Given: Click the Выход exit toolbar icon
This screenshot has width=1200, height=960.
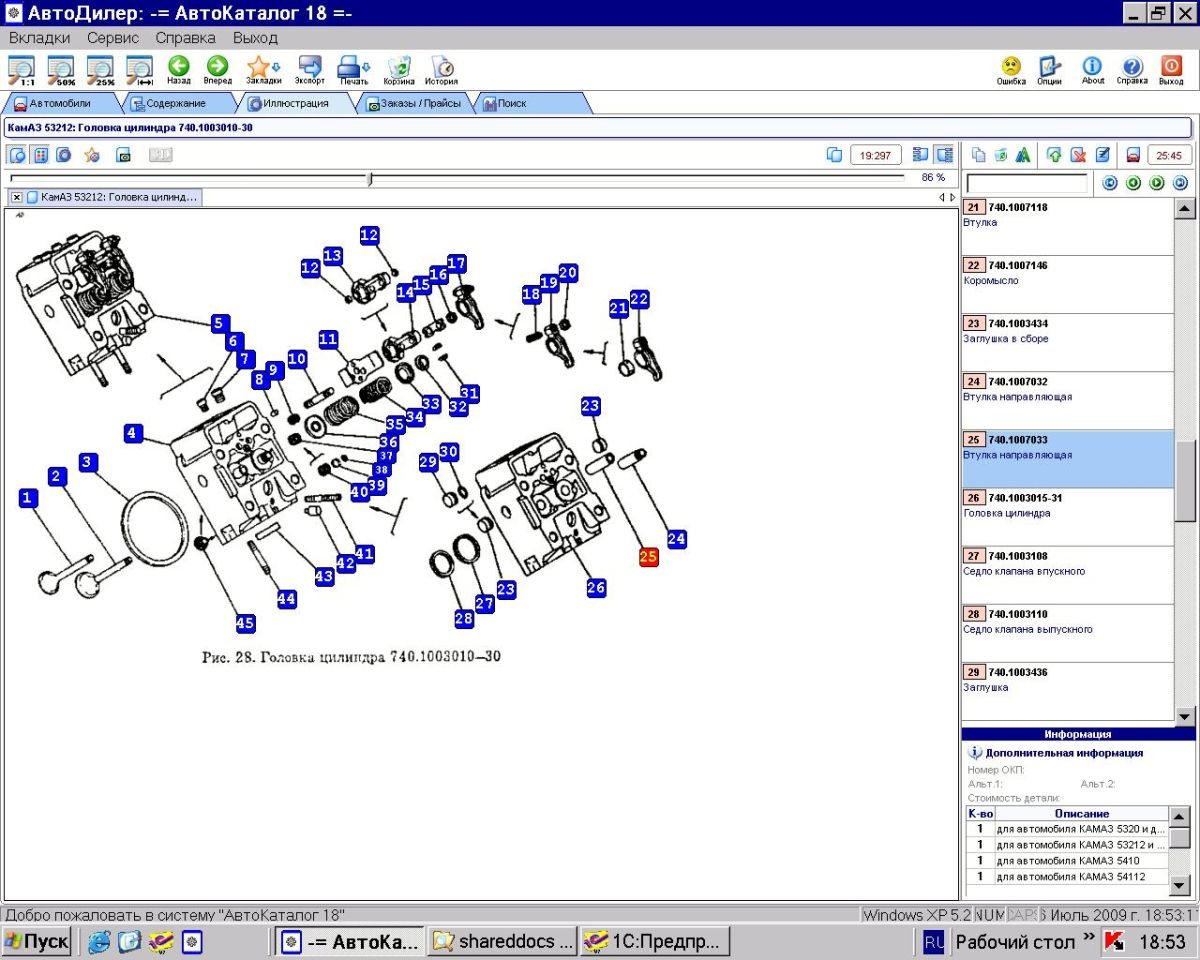Looking at the screenshot, I should click(x=1171, y=69).
